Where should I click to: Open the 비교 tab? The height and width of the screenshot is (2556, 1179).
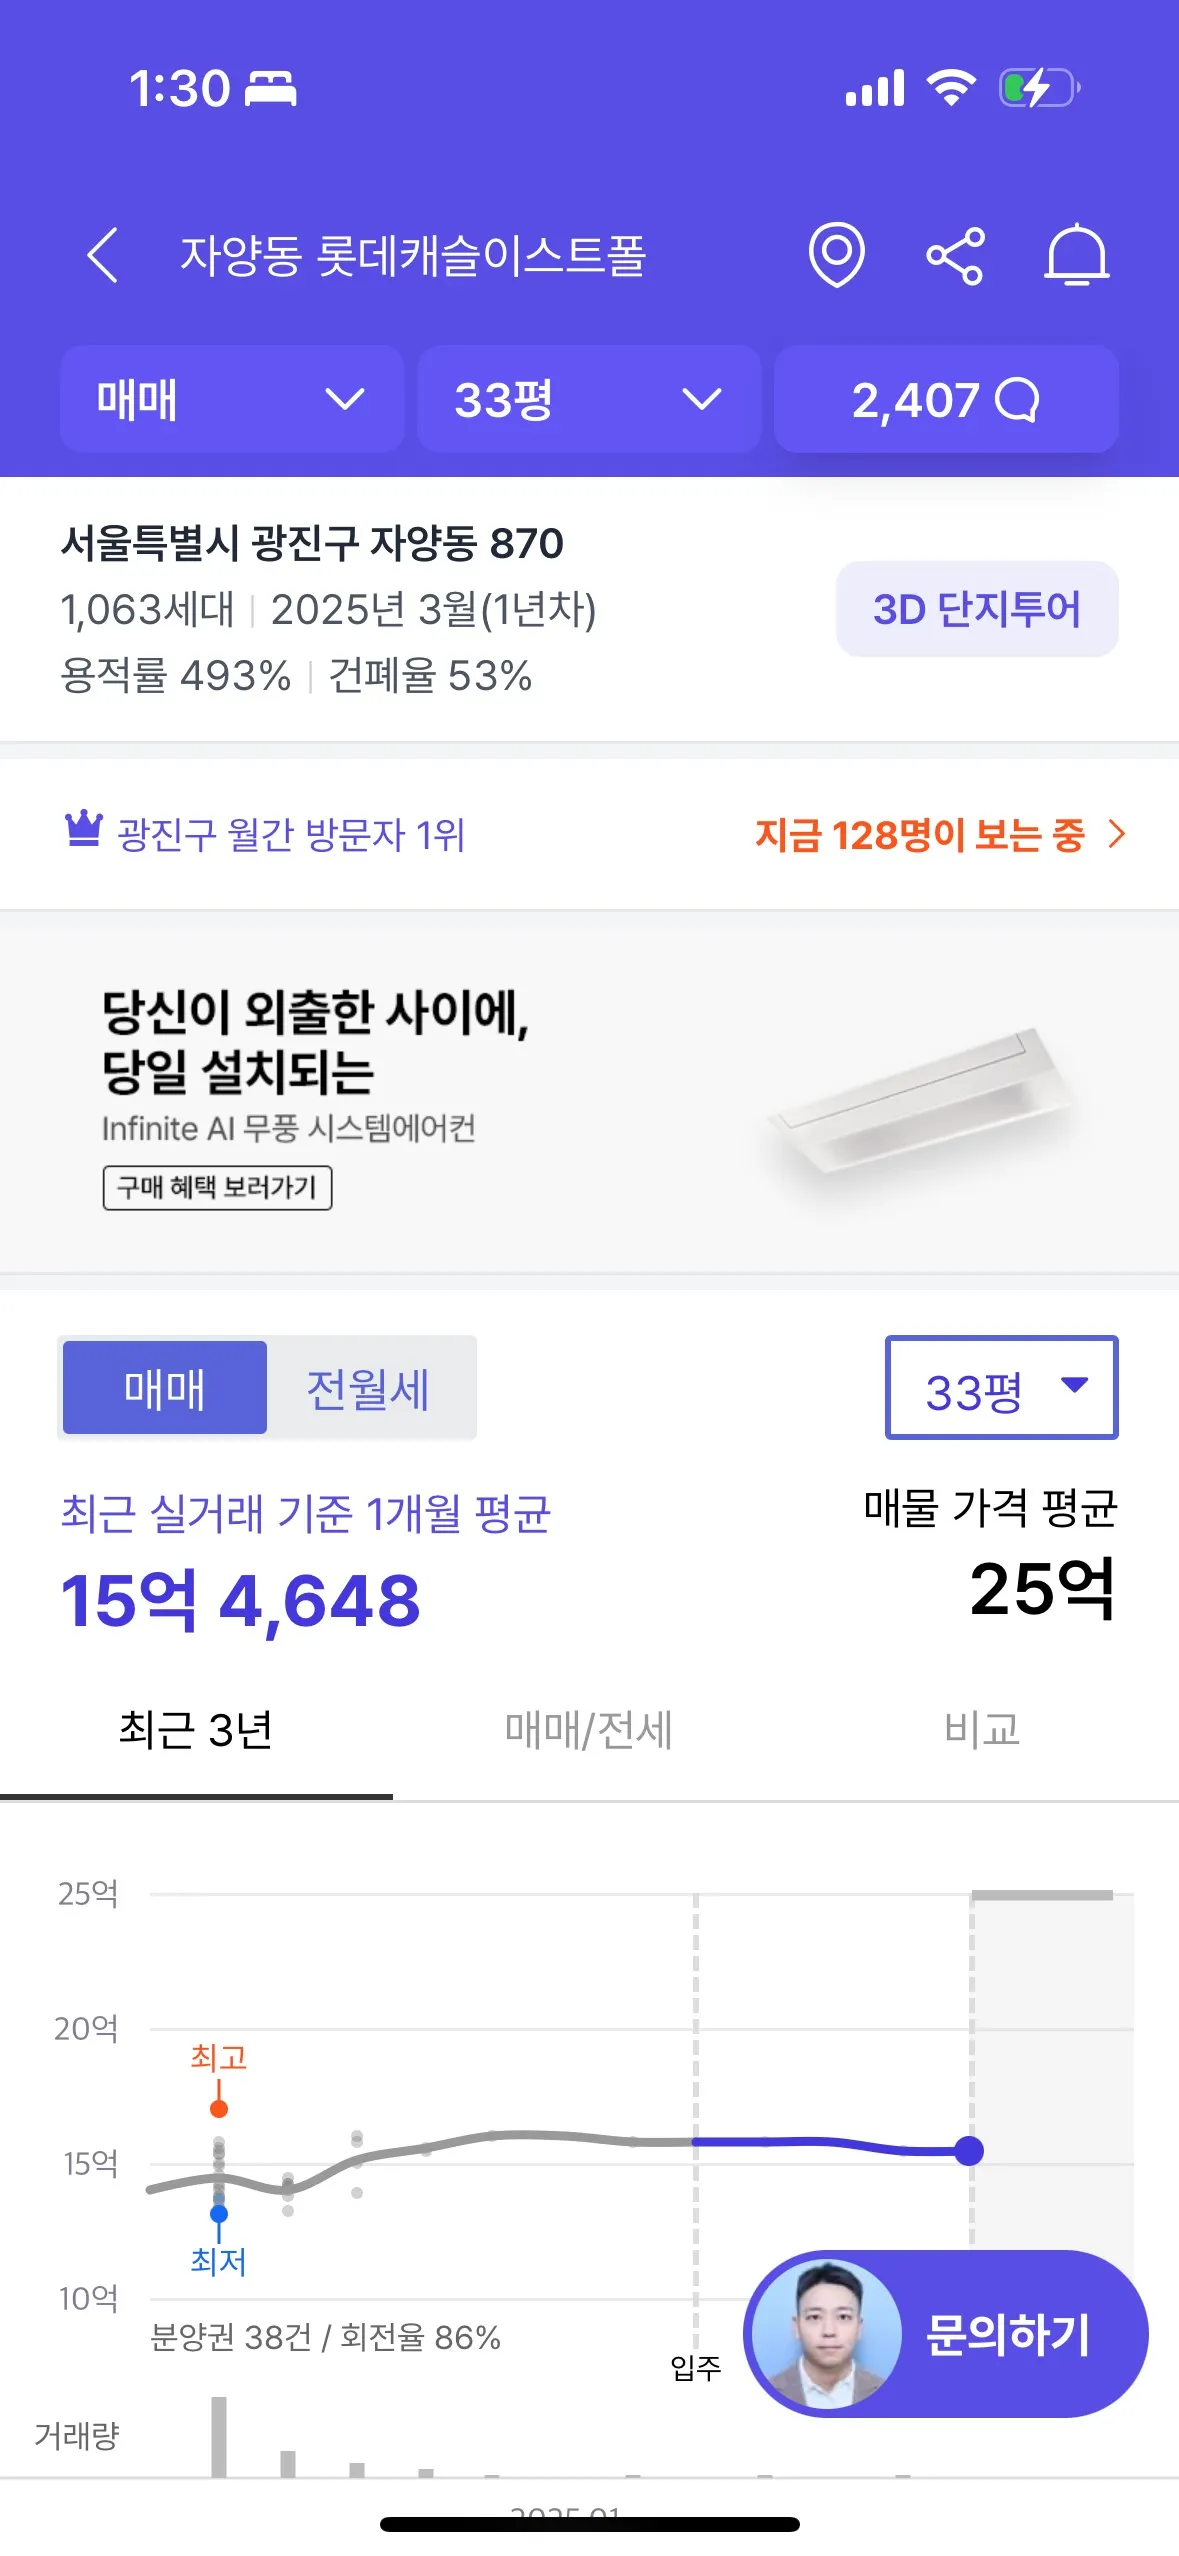982,1730
